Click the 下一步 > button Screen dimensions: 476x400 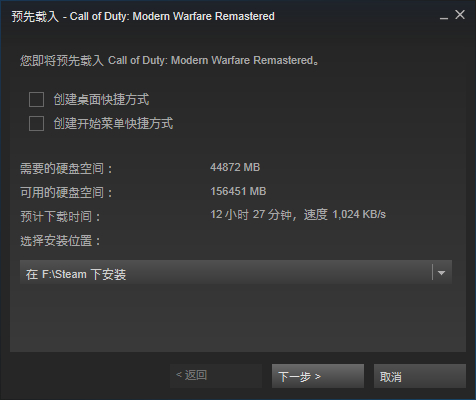318,376
